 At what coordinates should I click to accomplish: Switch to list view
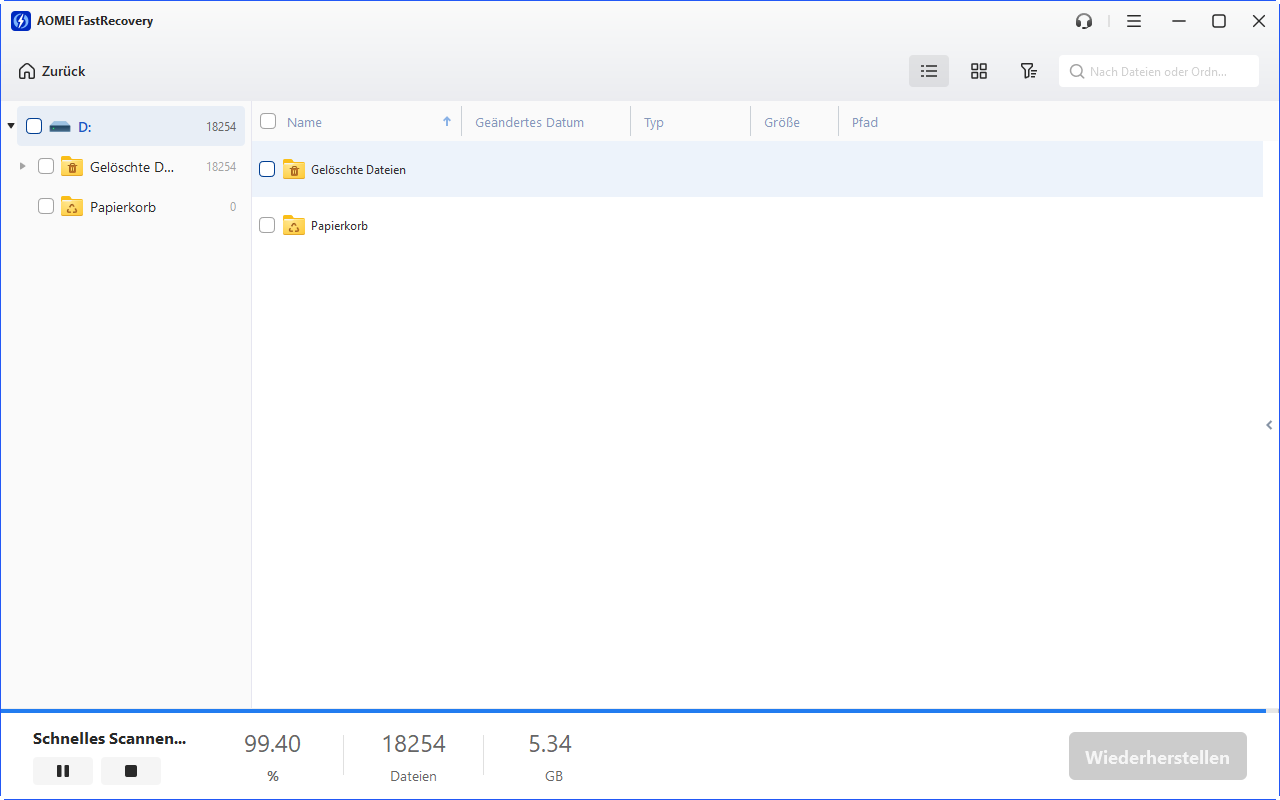(929, 71)
